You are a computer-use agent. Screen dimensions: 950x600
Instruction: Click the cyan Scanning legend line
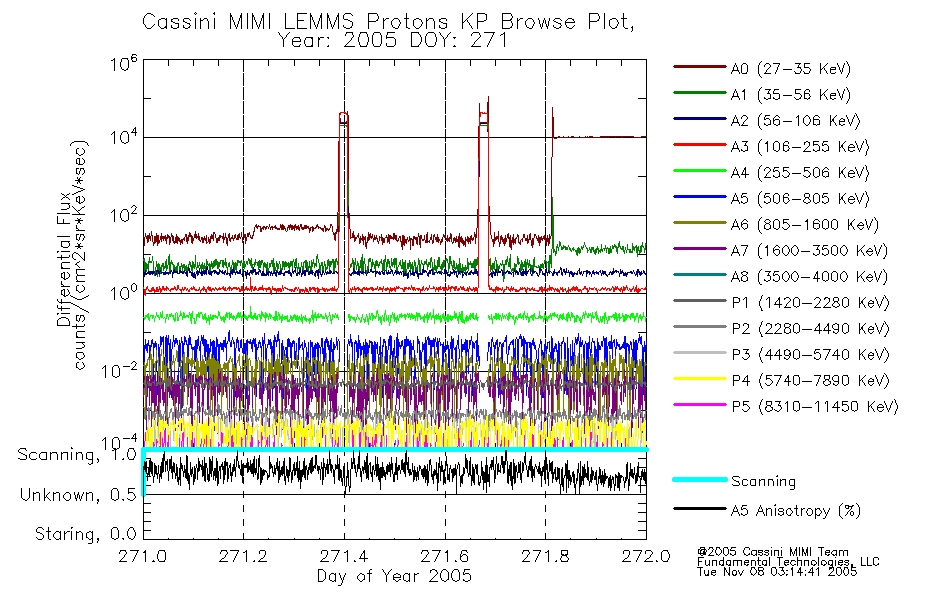pos(699,479)
